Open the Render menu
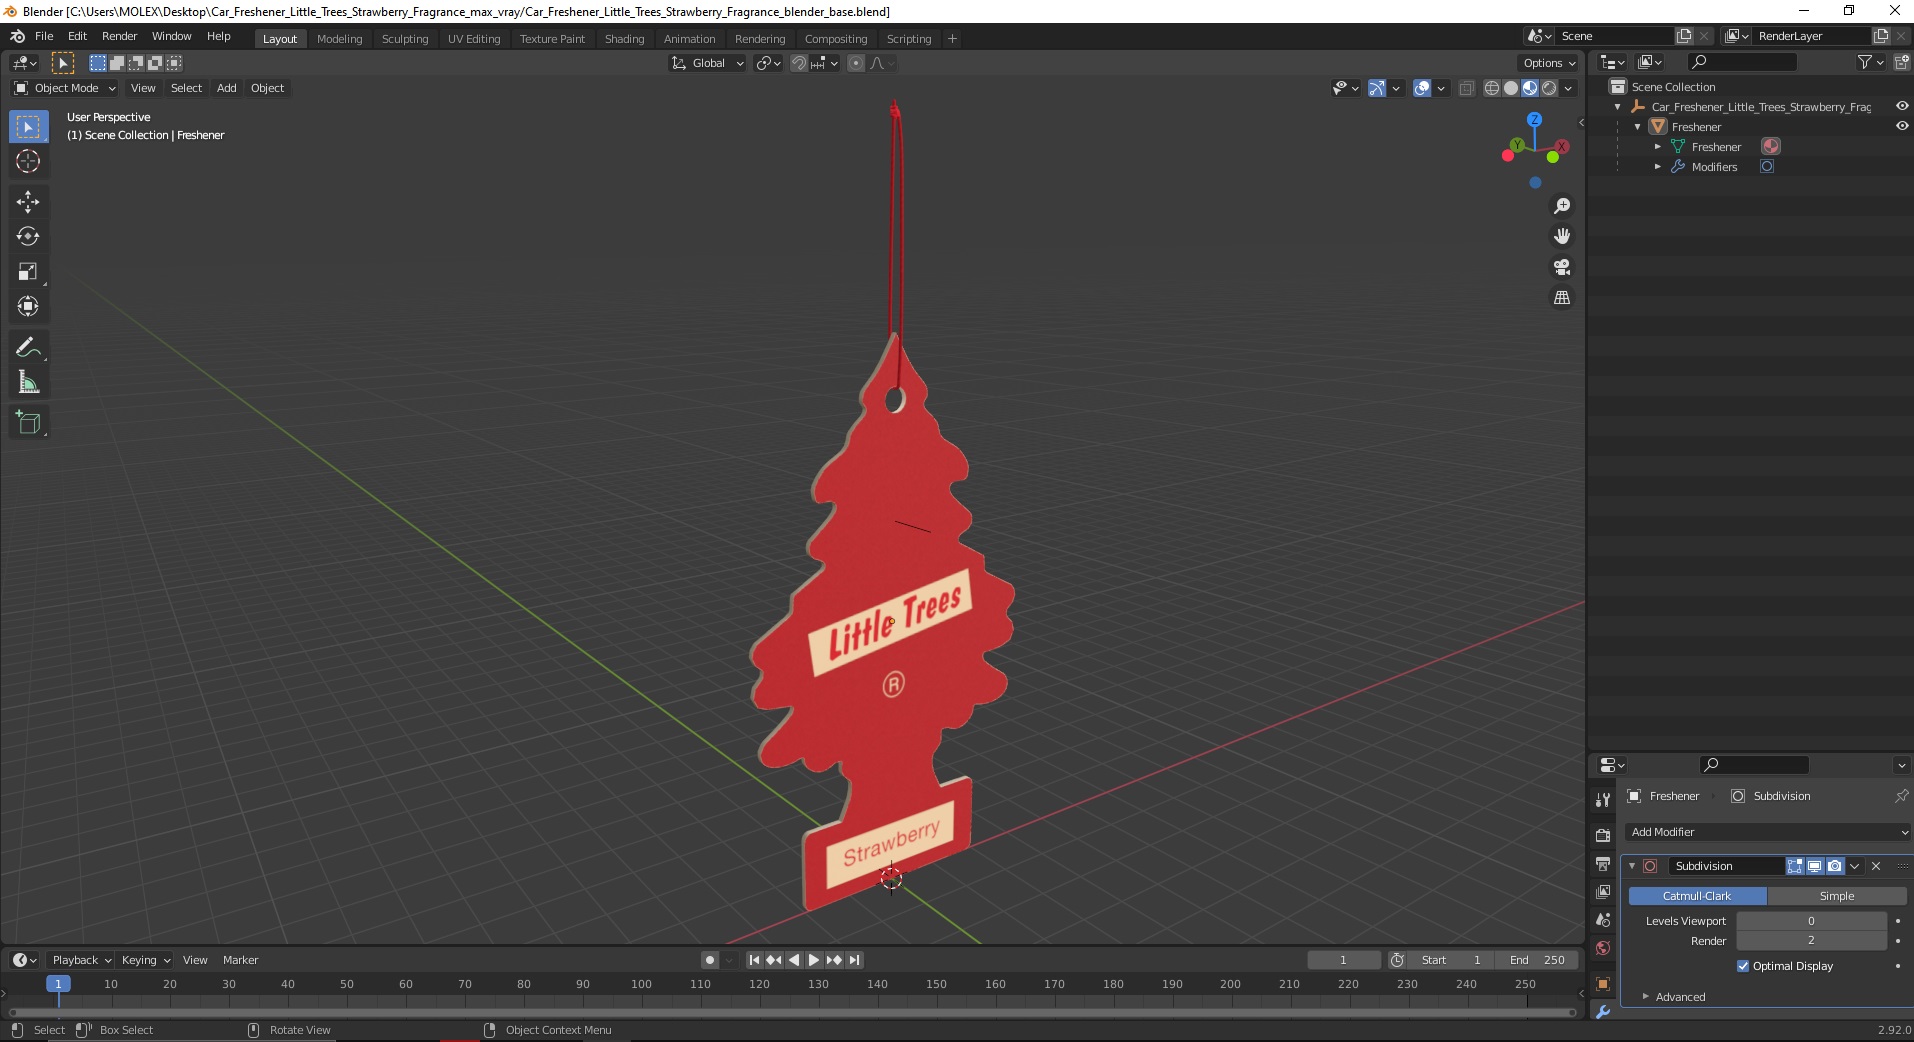The image size is (1914, 1042). [x=119, y=36]
